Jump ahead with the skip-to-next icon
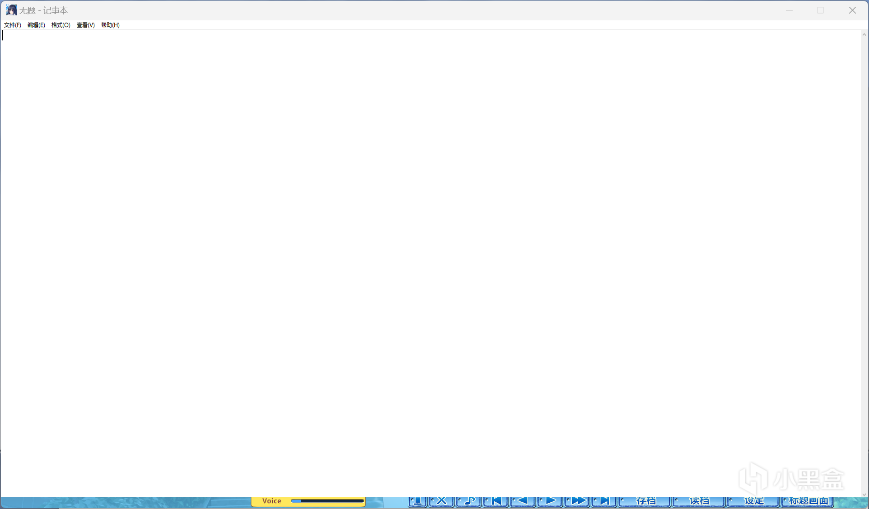The image size is (869, 509). click(603, 501)
